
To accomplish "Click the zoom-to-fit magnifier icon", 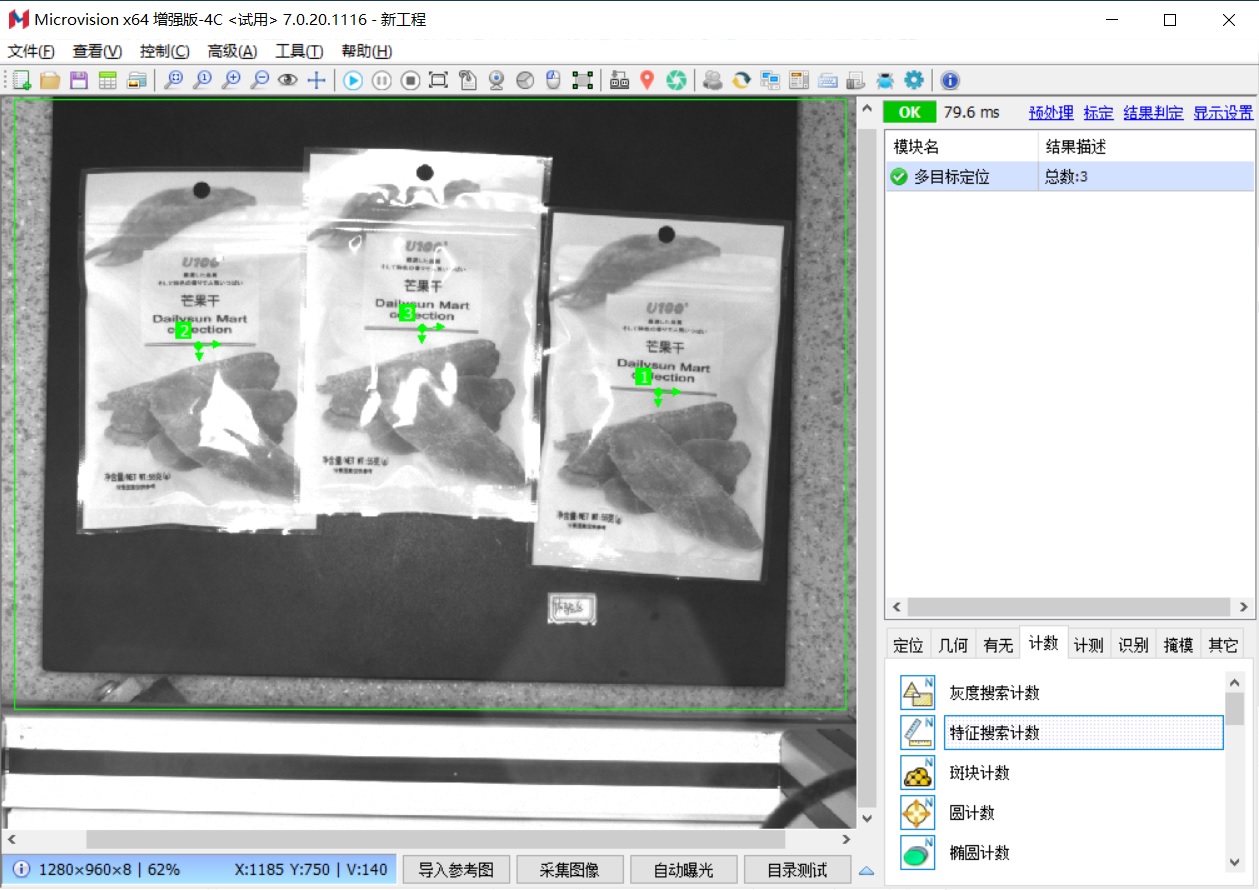I will [x=174, y=81].
